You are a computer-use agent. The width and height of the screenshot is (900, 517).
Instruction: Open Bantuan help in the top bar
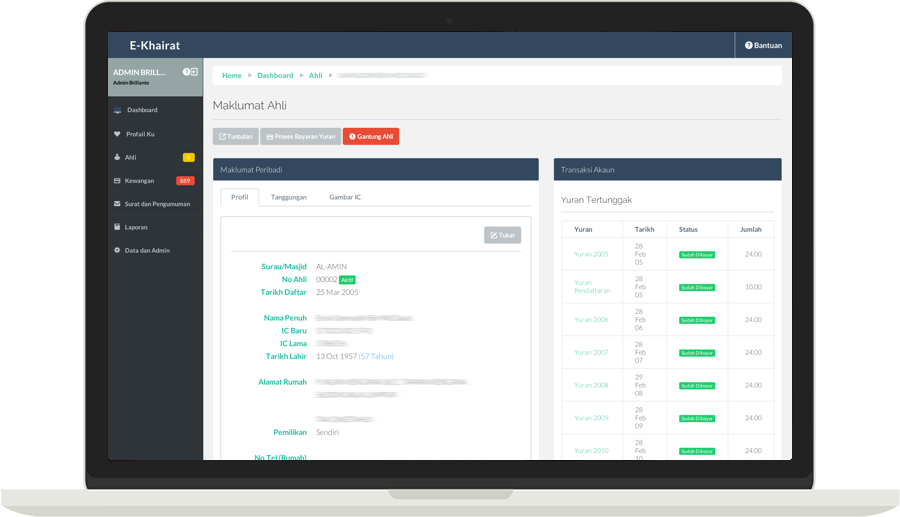(763, 45)
